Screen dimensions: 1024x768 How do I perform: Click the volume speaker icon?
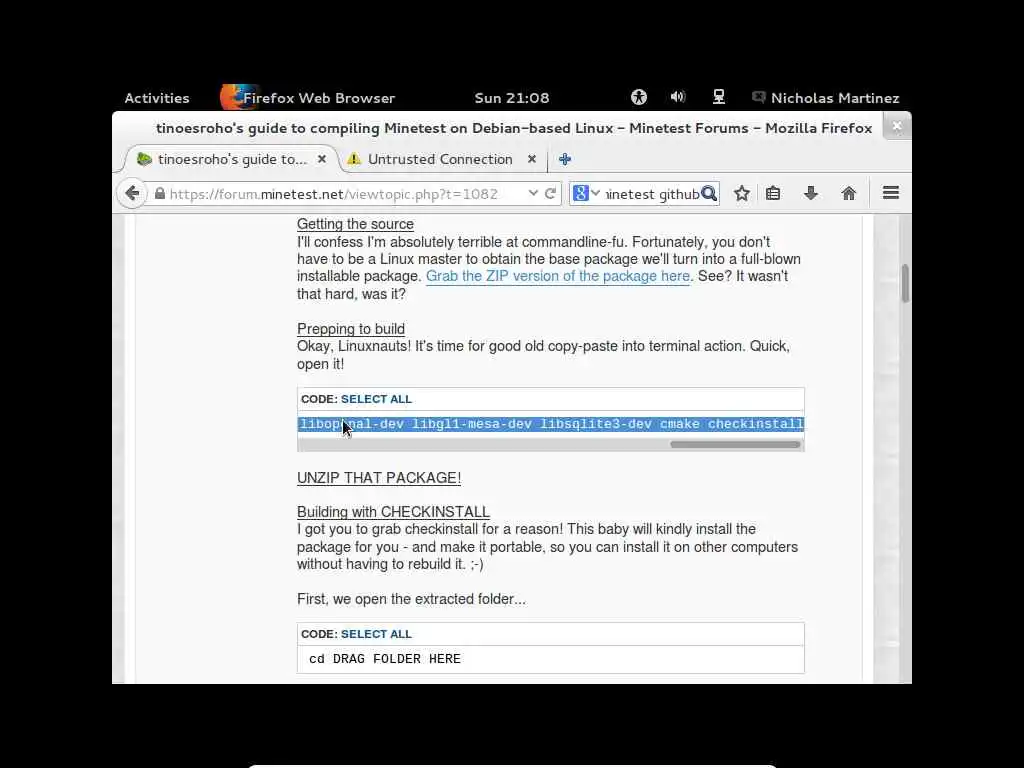pos(678,97)
